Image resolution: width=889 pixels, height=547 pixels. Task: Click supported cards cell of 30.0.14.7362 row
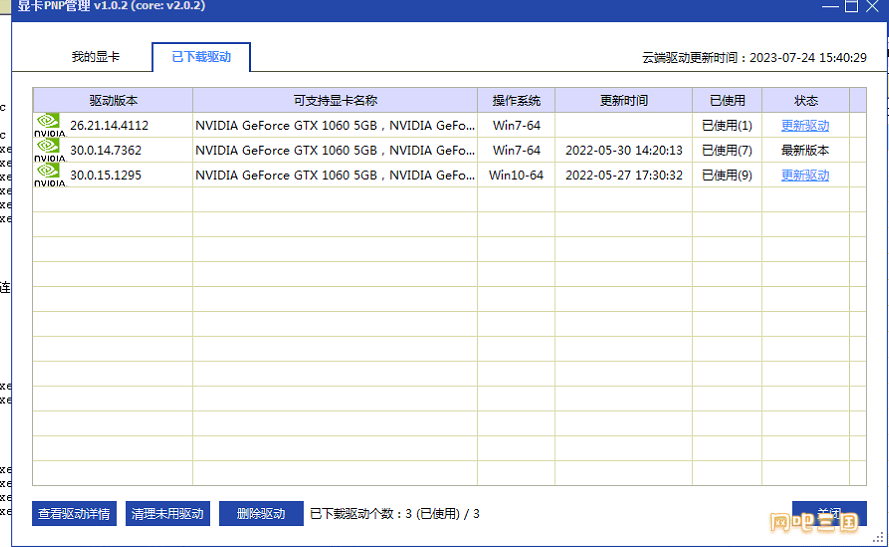[x=335, y=150]
